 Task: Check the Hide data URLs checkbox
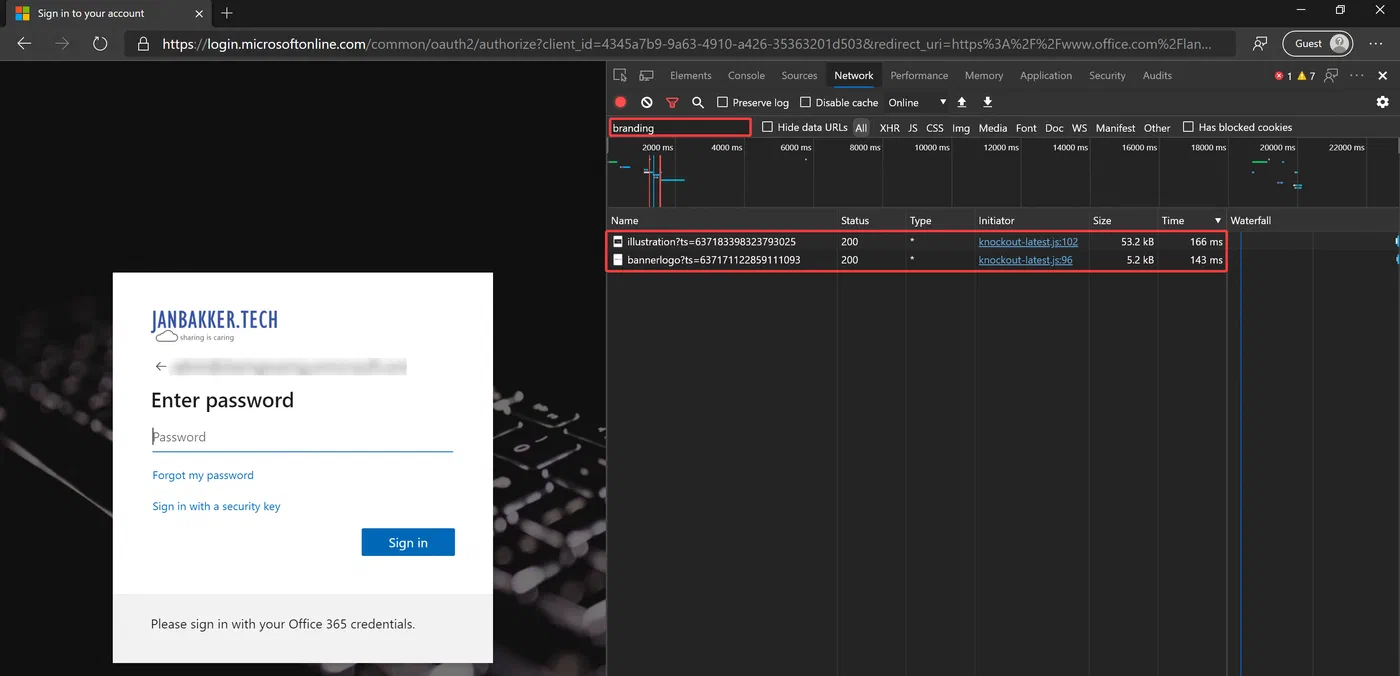coord(767,127)
